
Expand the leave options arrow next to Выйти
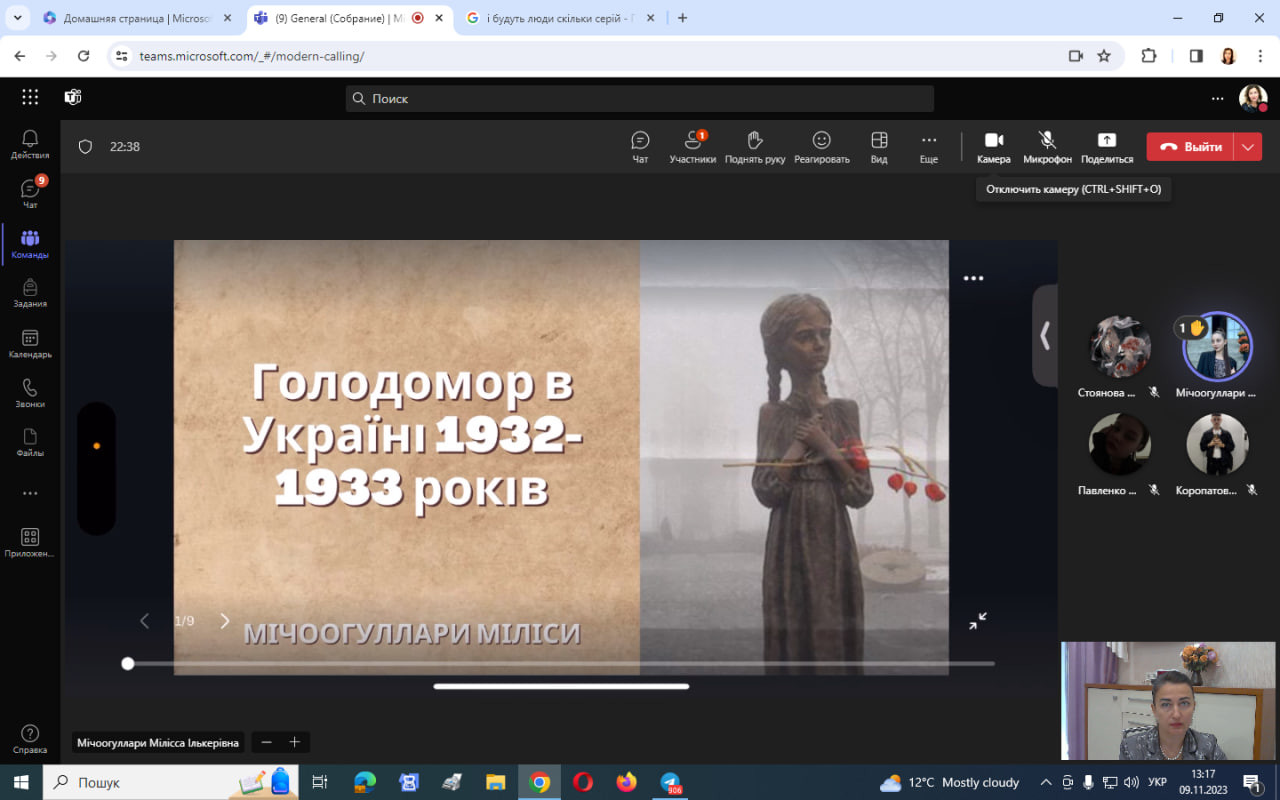coord(1248,147)
